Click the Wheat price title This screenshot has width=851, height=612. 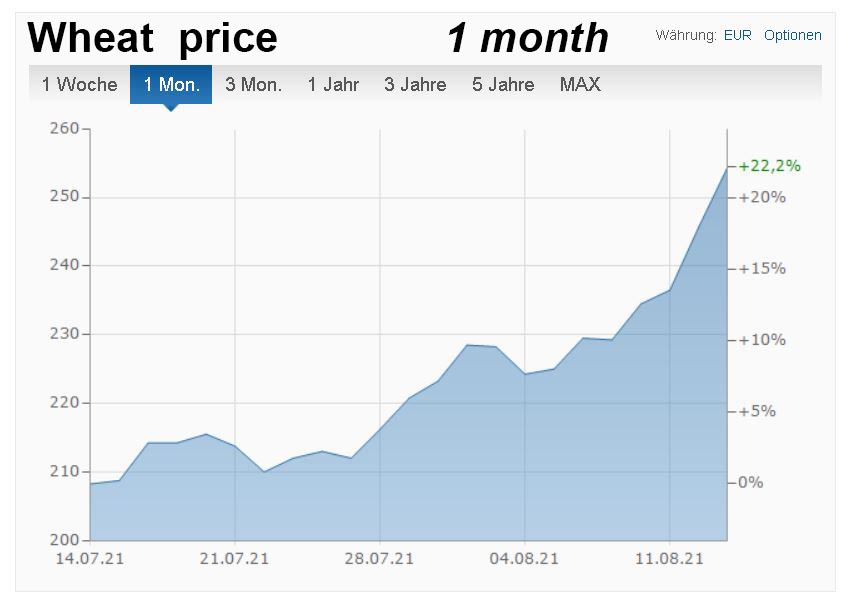tap(152, 38)
